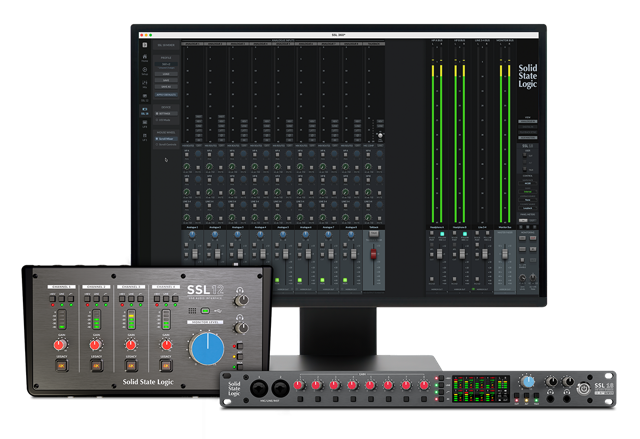
Task: Toggle the cyan lit button on Headphones A strip
Action: coord(442,234)
